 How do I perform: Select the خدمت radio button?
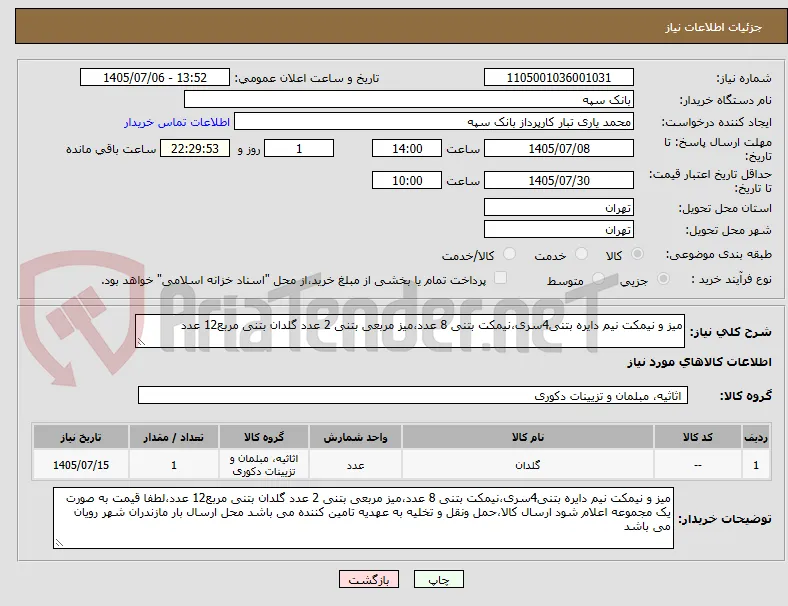581,254
